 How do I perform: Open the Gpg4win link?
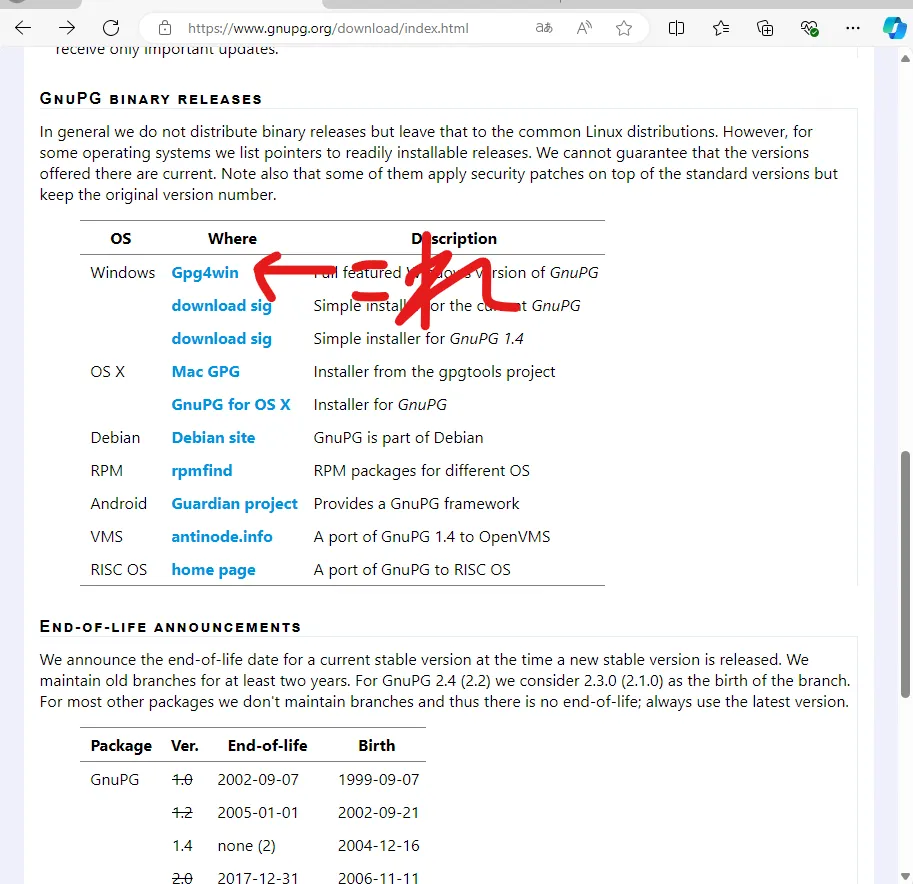click(205, 273)
